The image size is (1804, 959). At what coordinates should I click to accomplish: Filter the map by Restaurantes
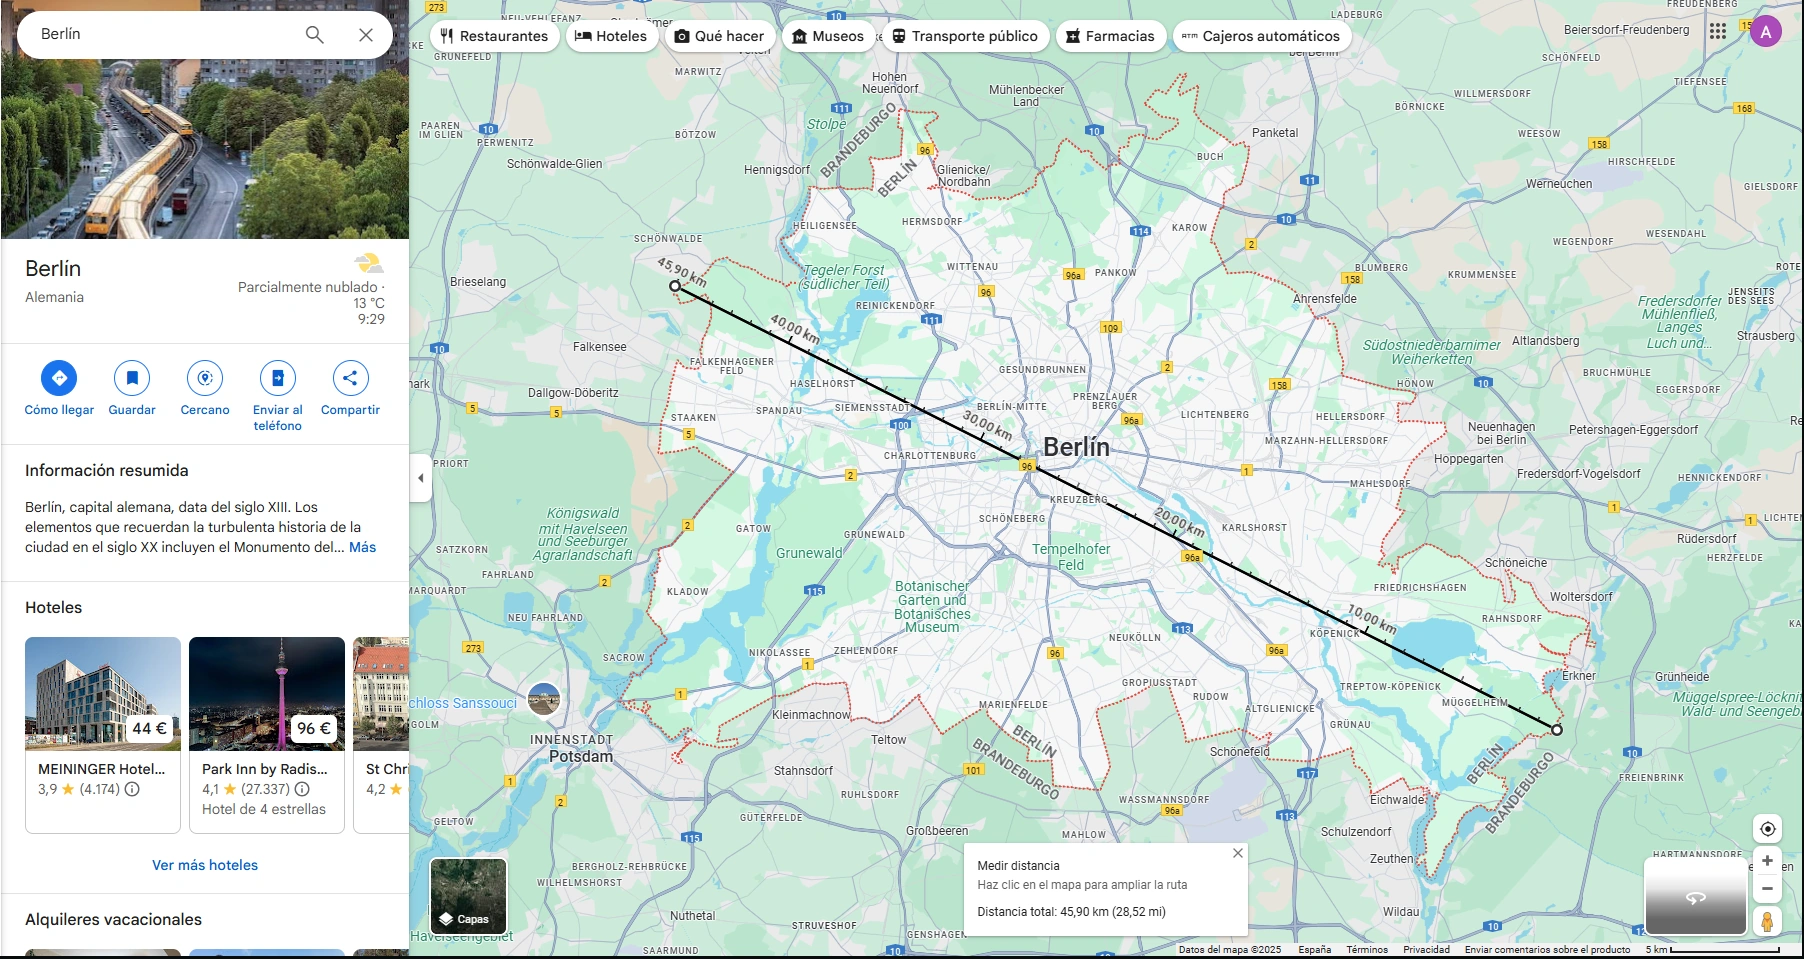click(494, 36)
